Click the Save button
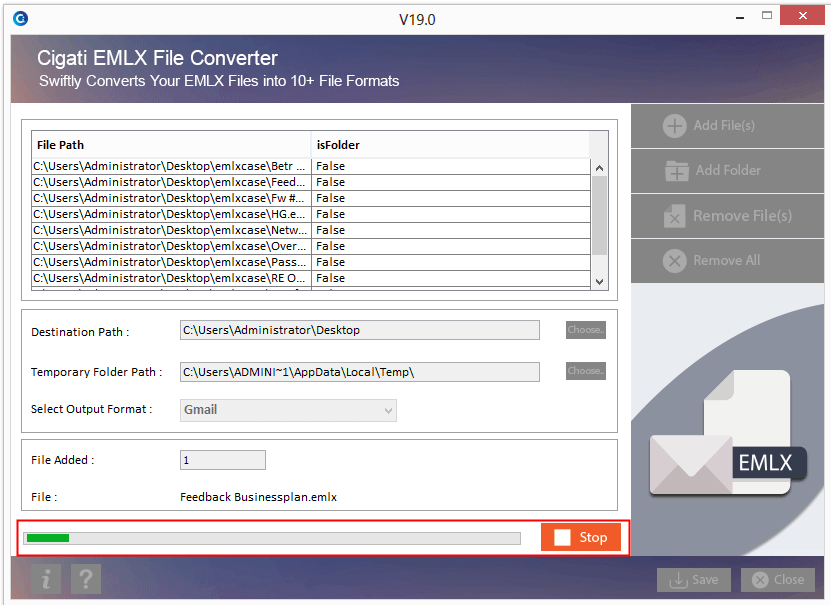 [694, 580]
